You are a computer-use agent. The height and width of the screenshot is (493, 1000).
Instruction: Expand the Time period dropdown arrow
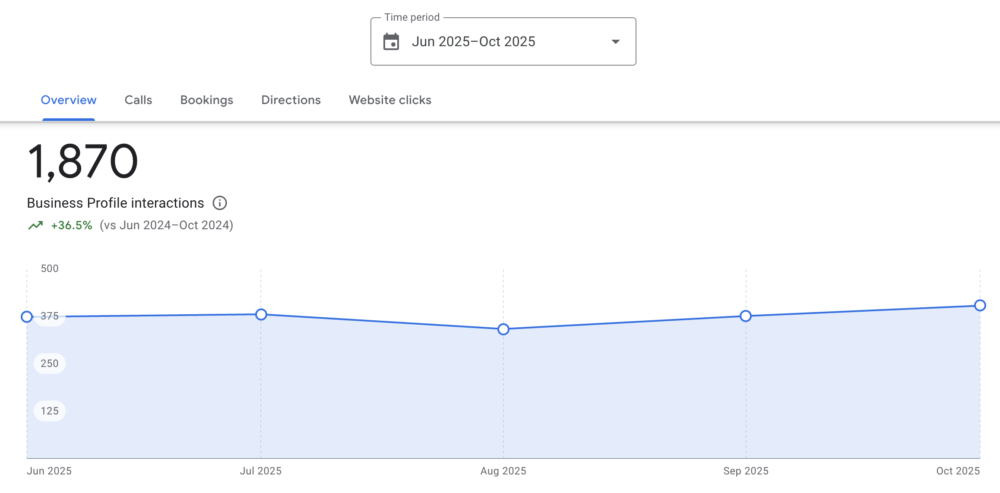point(615,42)
